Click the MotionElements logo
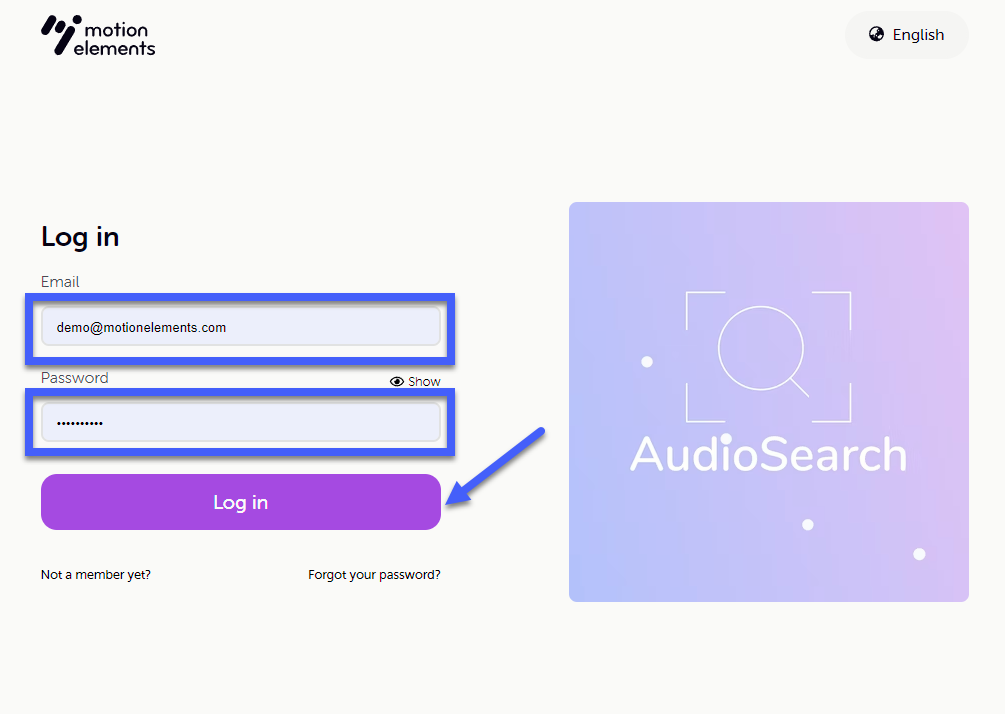This screenshot has width=1005, height=714. pos(98,35)
